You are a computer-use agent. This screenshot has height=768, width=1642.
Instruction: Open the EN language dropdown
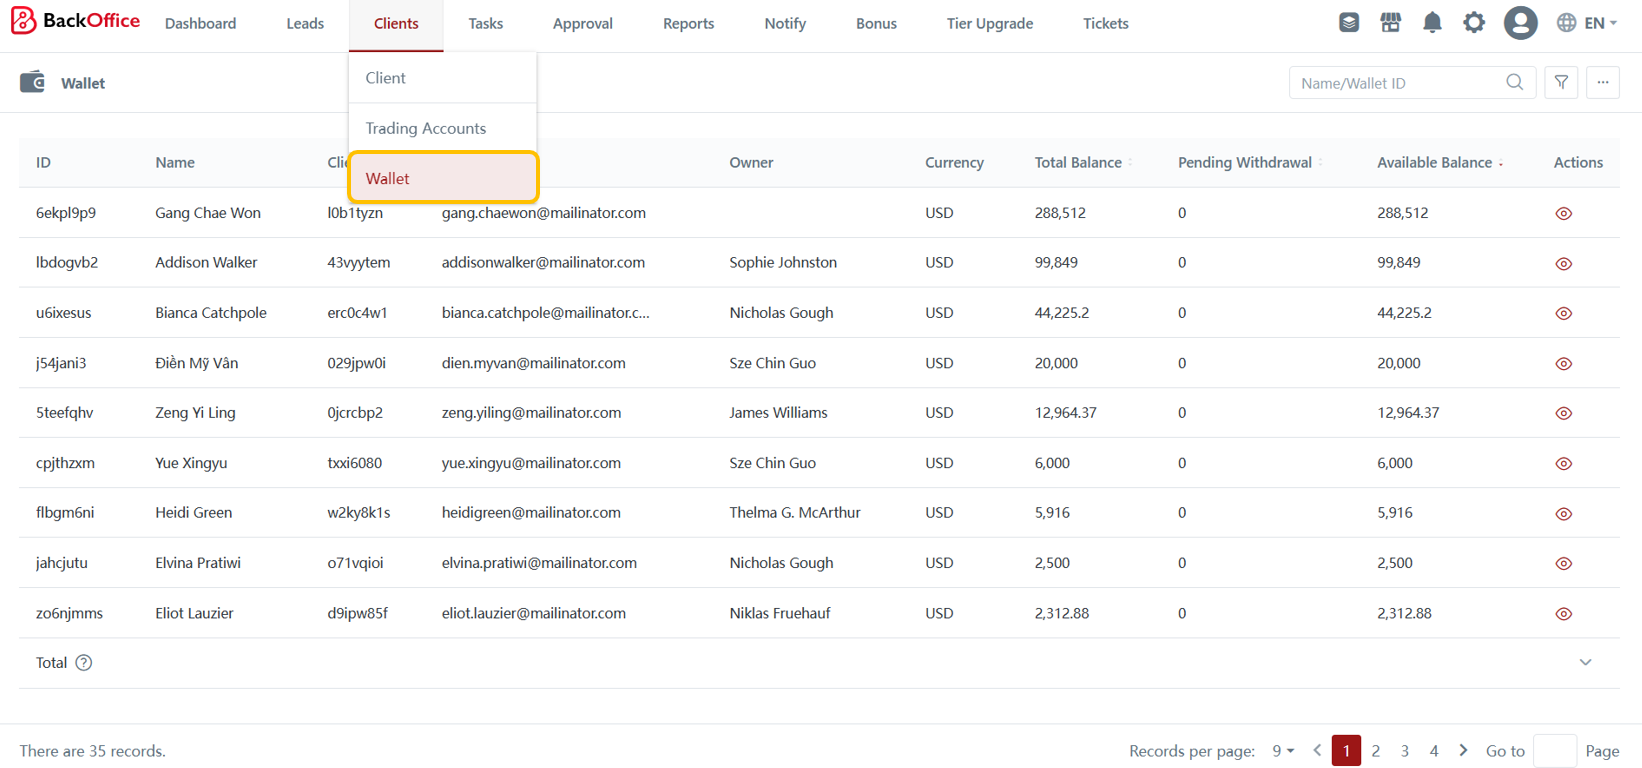click(1587, 23)
